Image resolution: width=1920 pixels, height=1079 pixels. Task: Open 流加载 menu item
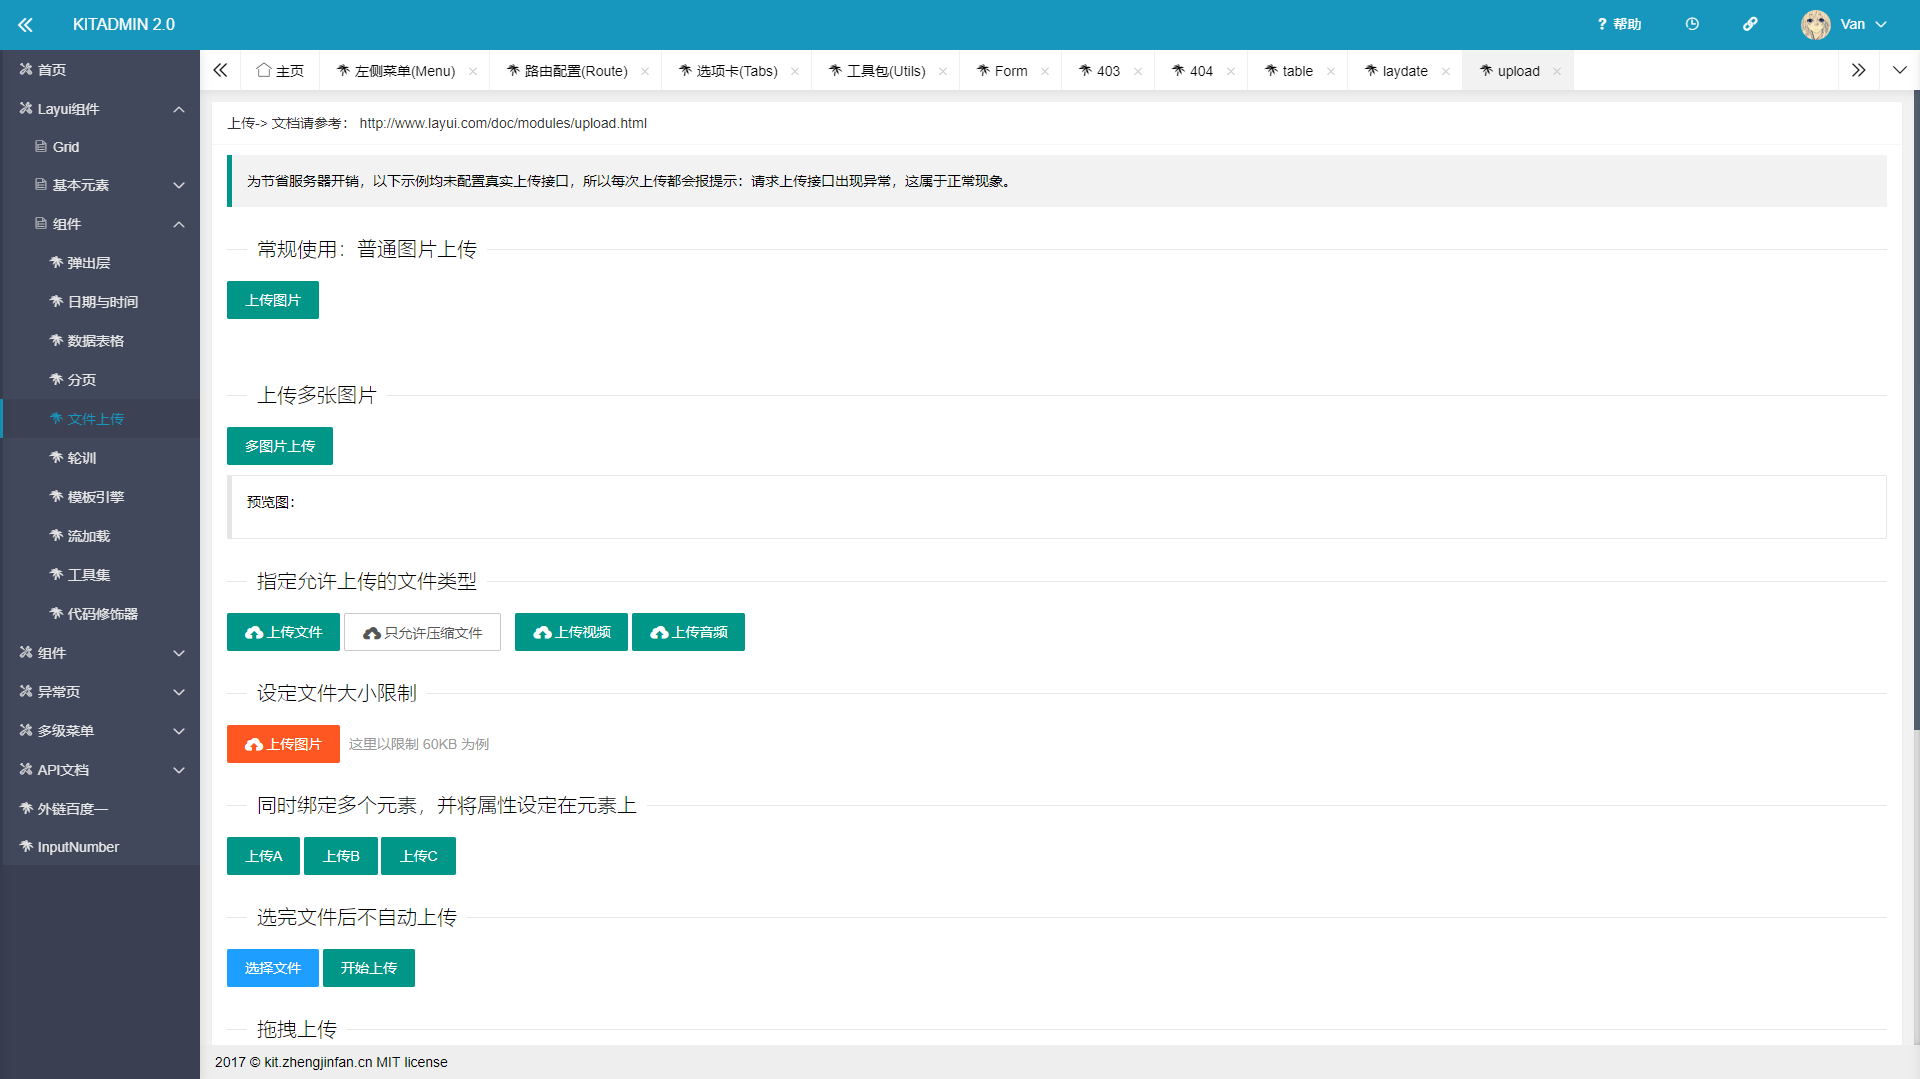100,536
